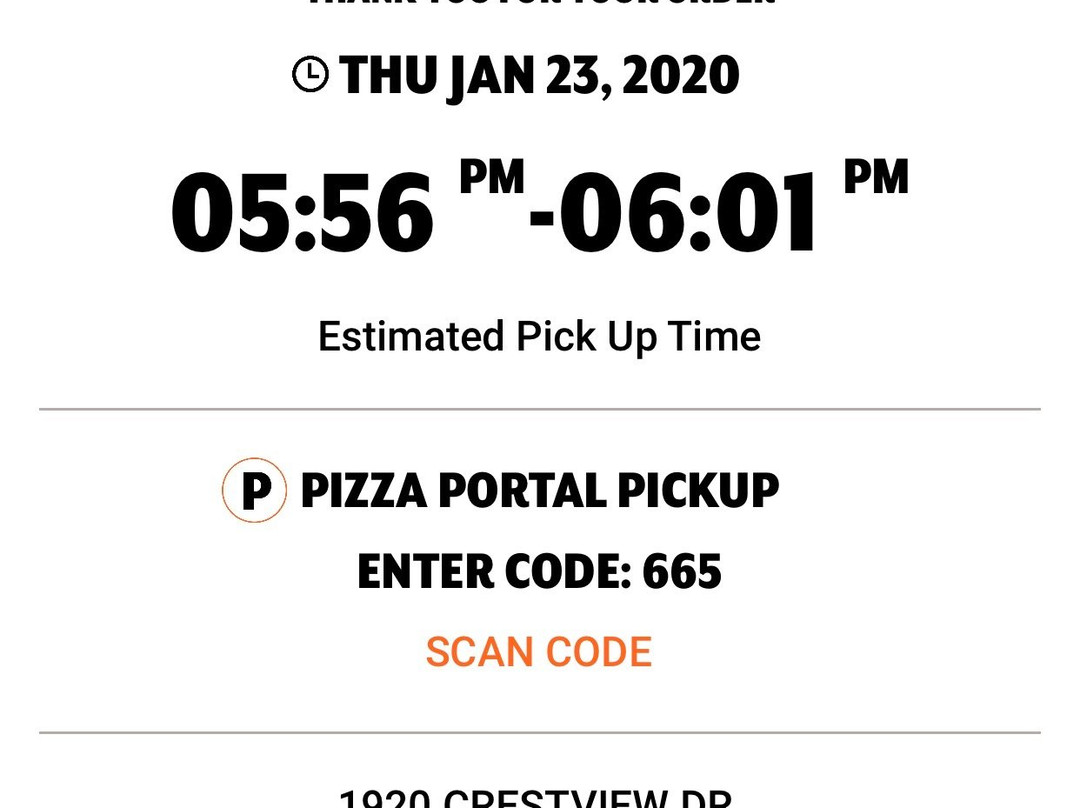Tap the 1920 CRESTVIEW DR address

(535, 798)
